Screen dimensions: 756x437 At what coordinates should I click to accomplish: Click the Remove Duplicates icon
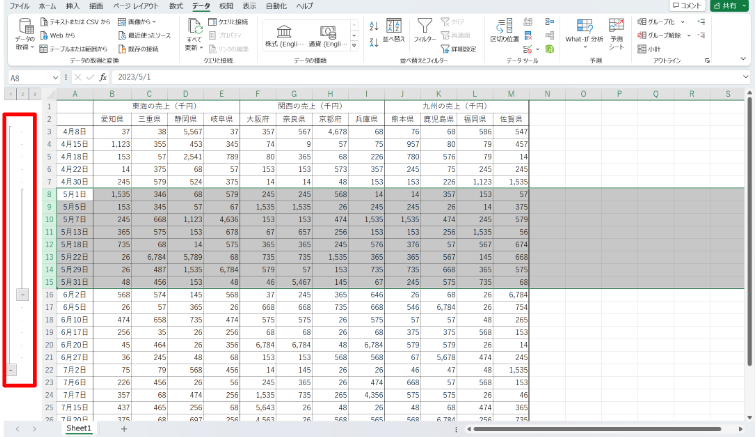coord(528,35)
